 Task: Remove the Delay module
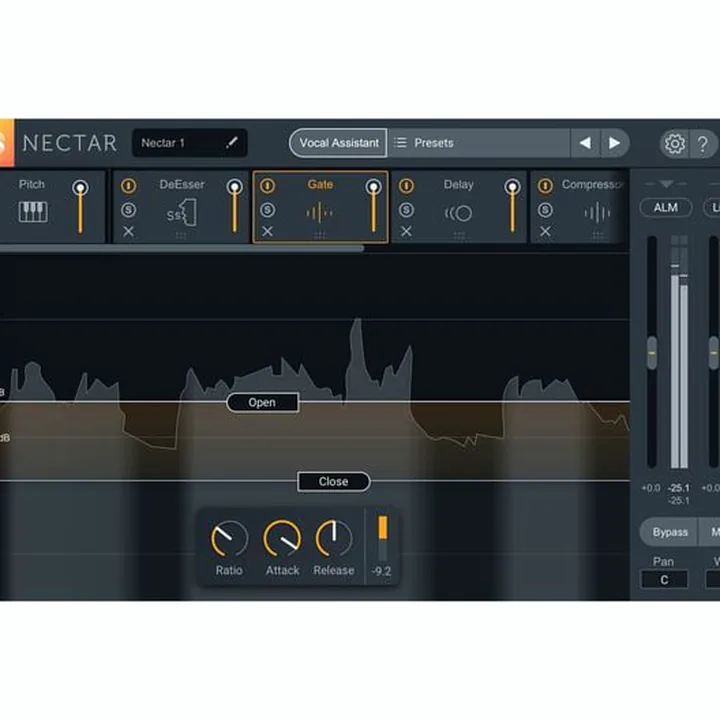point(406,231)
